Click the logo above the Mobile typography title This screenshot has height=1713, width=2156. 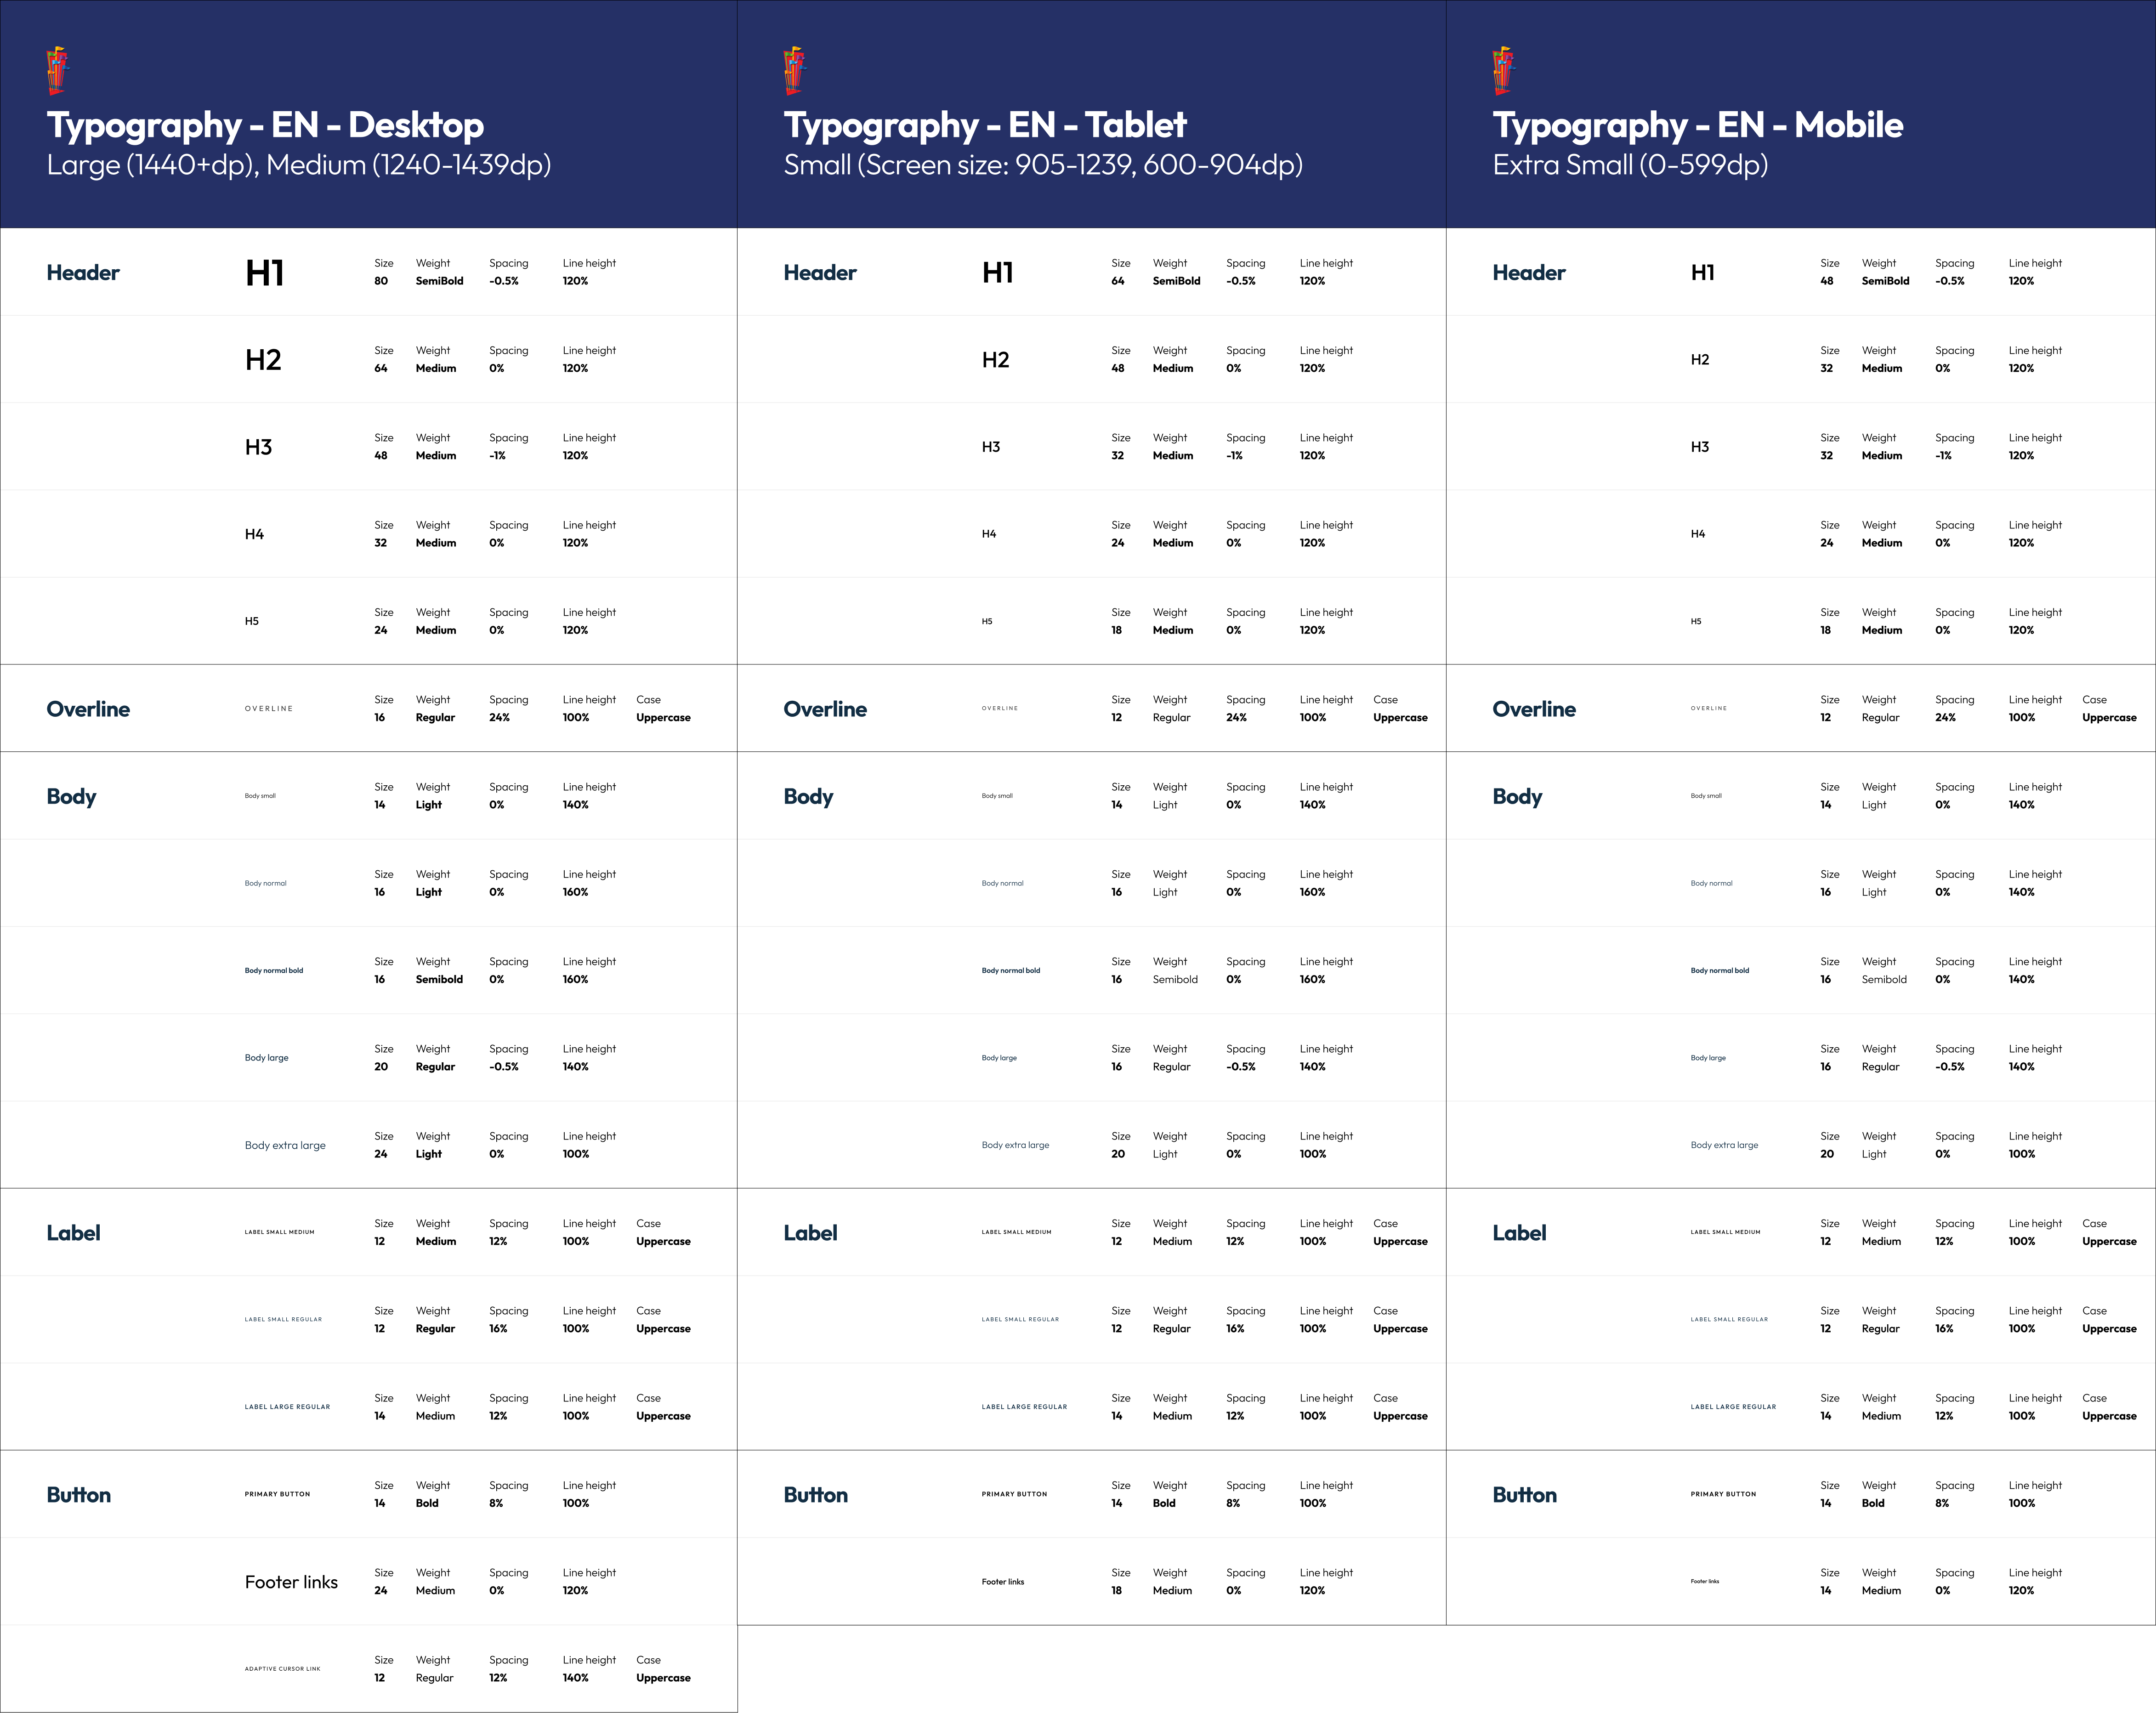1503,70
